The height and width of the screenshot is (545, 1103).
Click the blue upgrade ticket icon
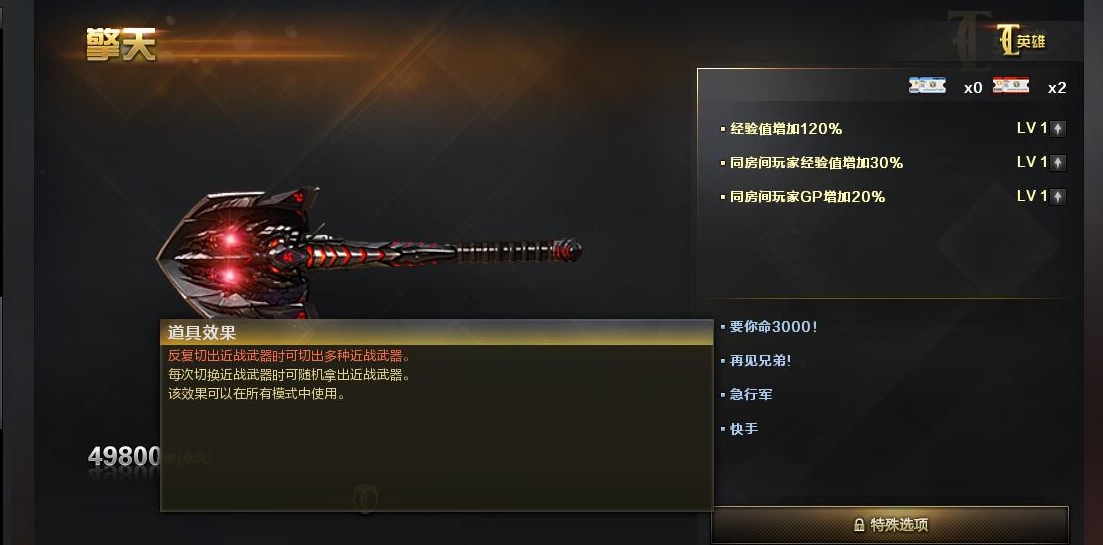[x=926, y=86]
